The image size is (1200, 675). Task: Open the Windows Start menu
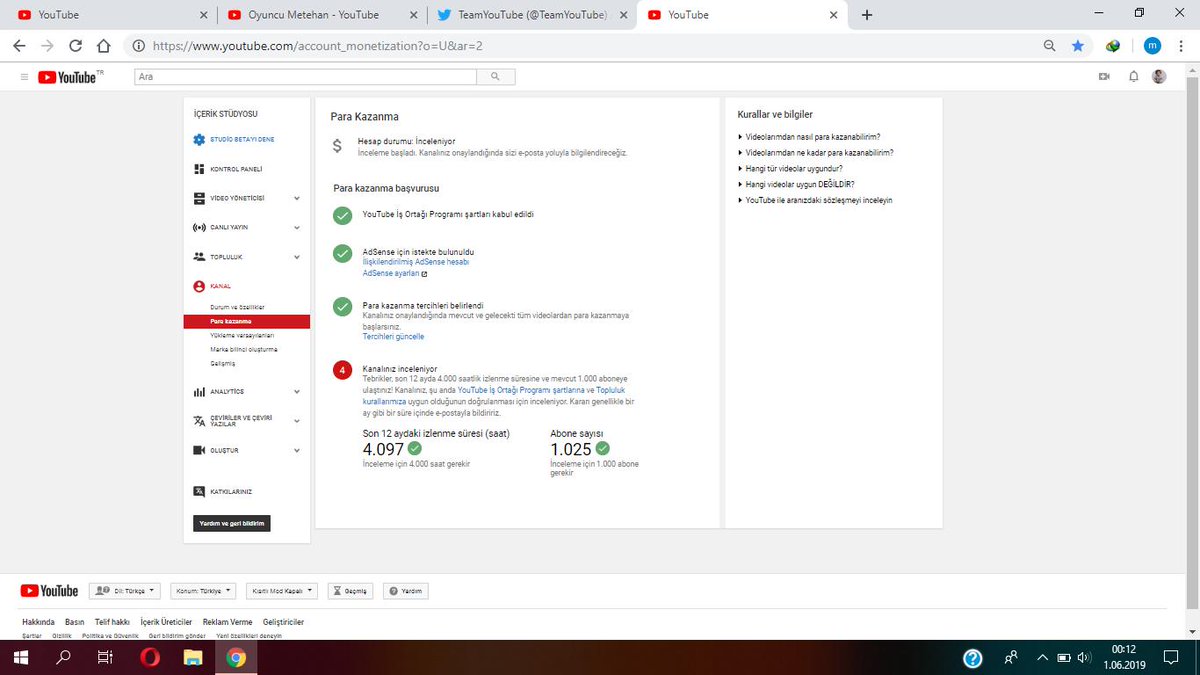click(20, 658)
